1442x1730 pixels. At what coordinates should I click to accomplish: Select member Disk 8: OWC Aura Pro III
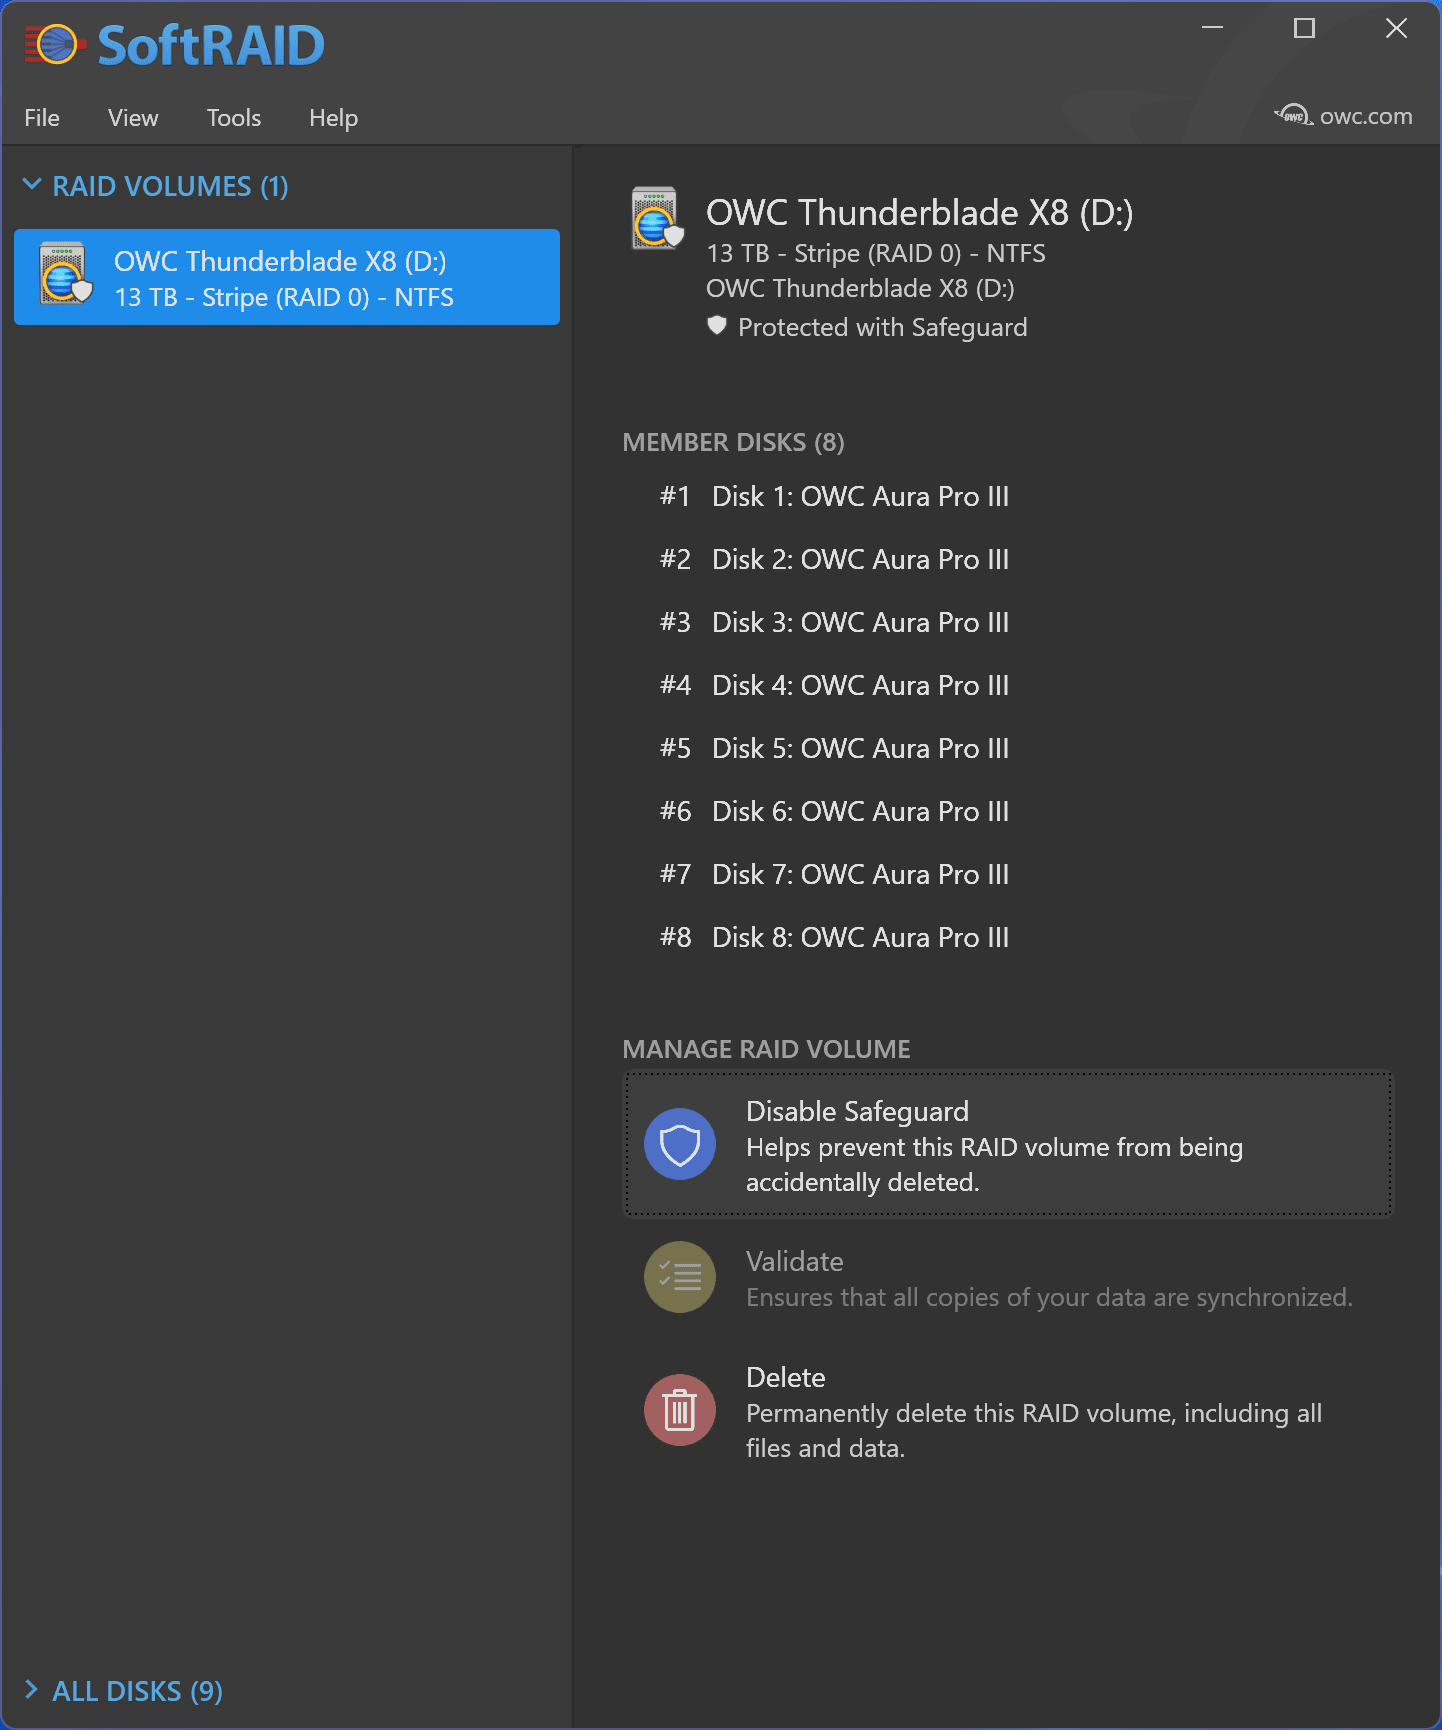pyautogui.click(x=859, y=937)
